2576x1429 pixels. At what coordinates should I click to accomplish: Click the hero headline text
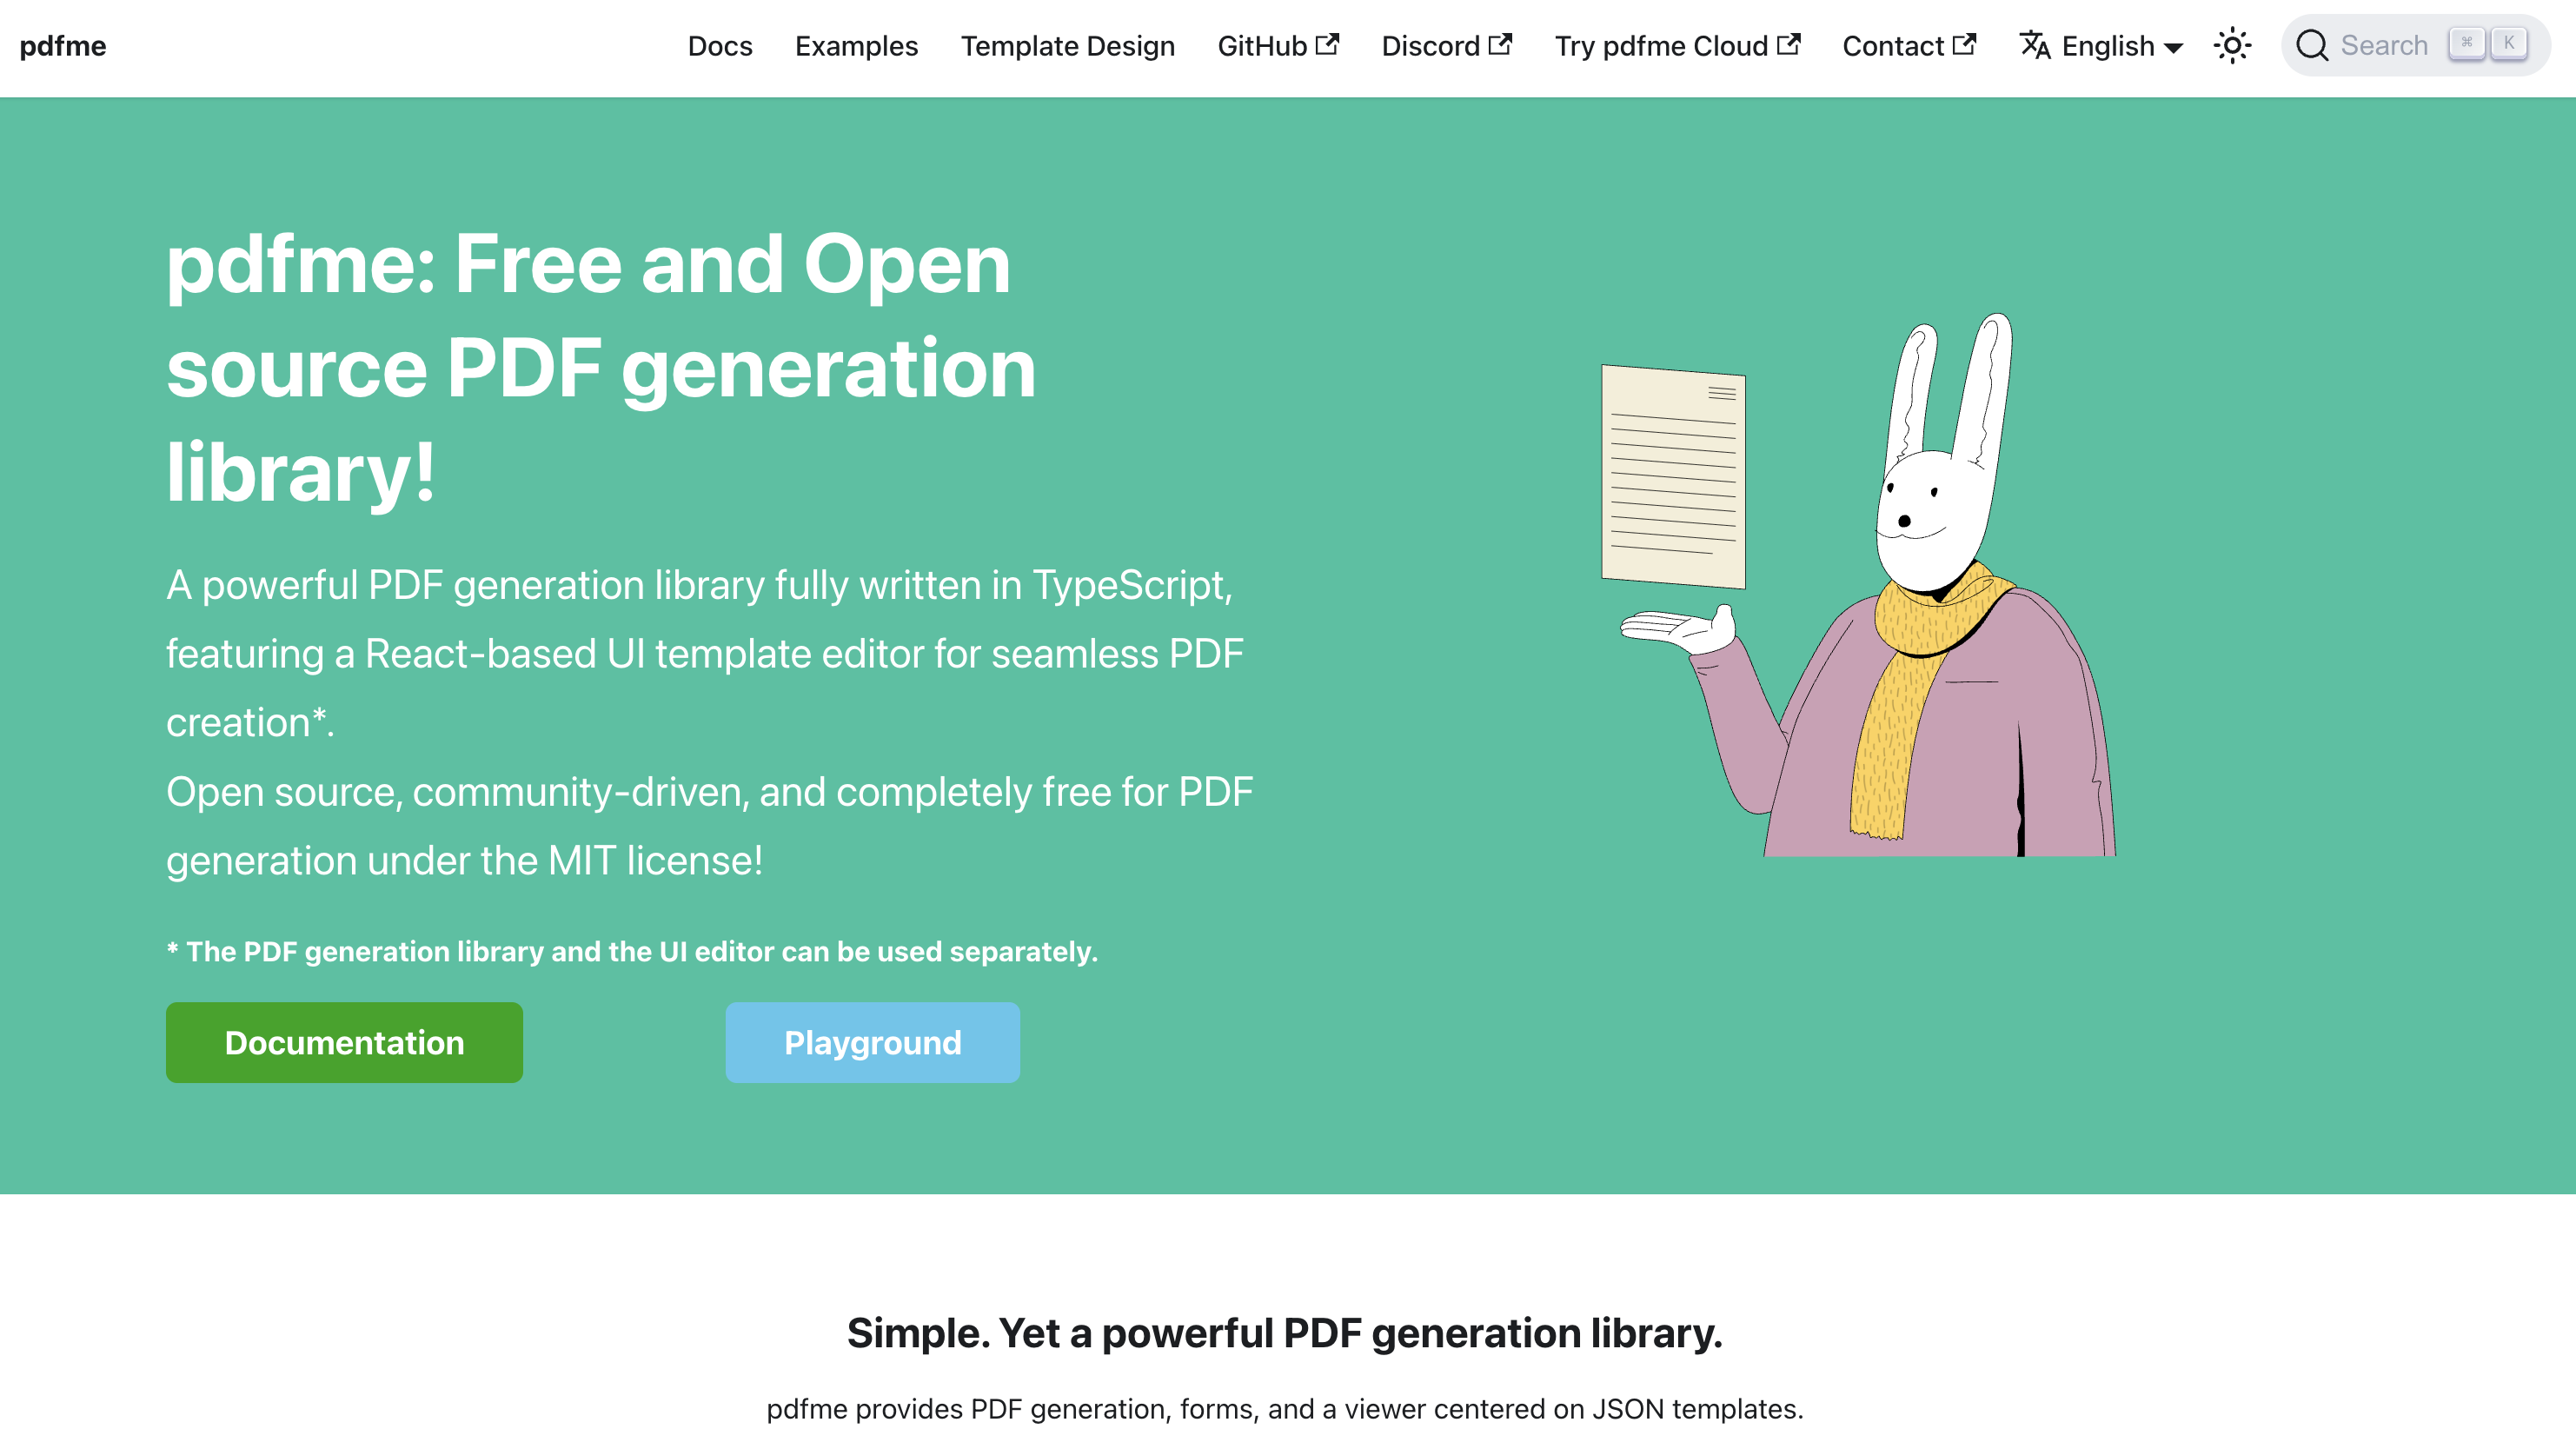tap(601, 367)
